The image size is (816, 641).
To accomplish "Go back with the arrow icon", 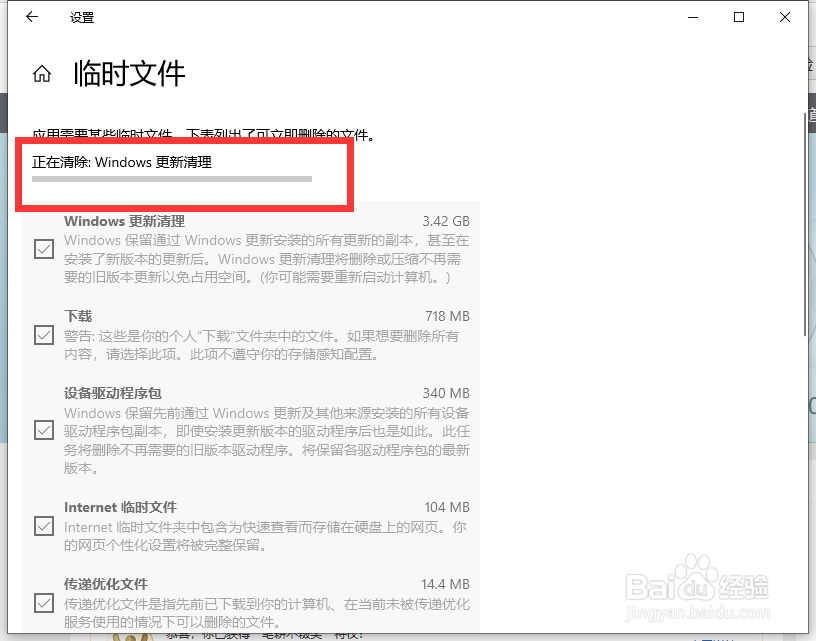I will [x=32, y=17].
